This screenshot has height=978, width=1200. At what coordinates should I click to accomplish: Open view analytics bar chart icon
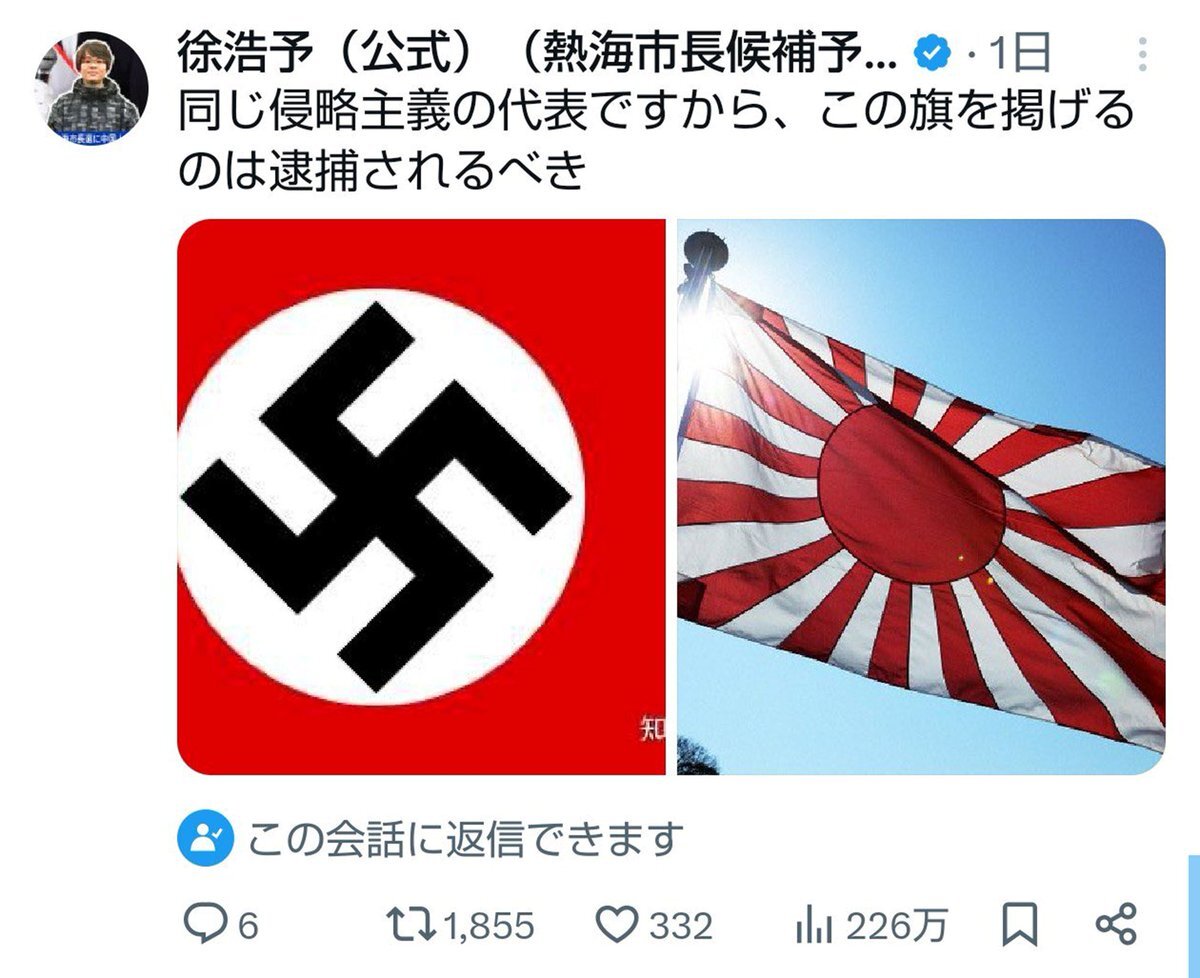tap(816, 926)
